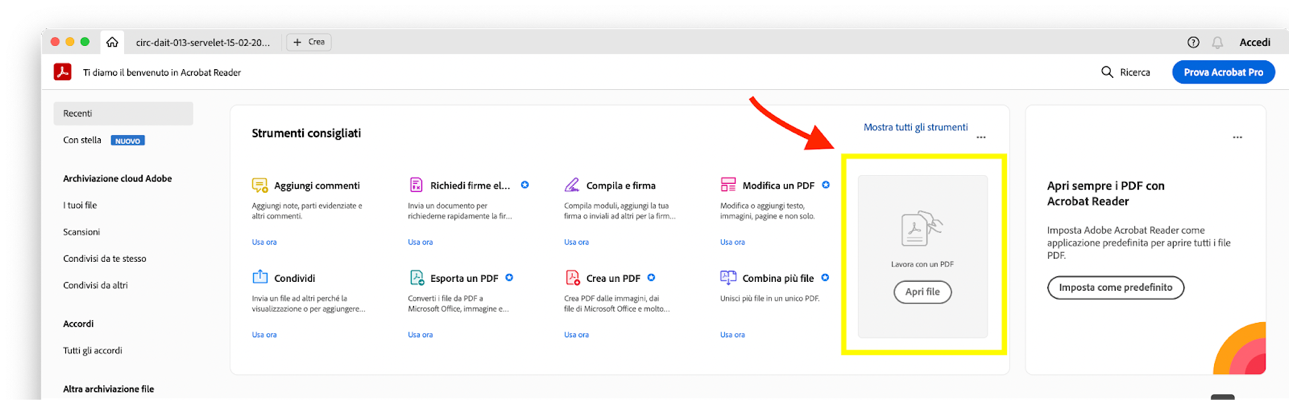Click the Imposta come predefinito button
The image size is (1289, 400).
pos(1116,287)
